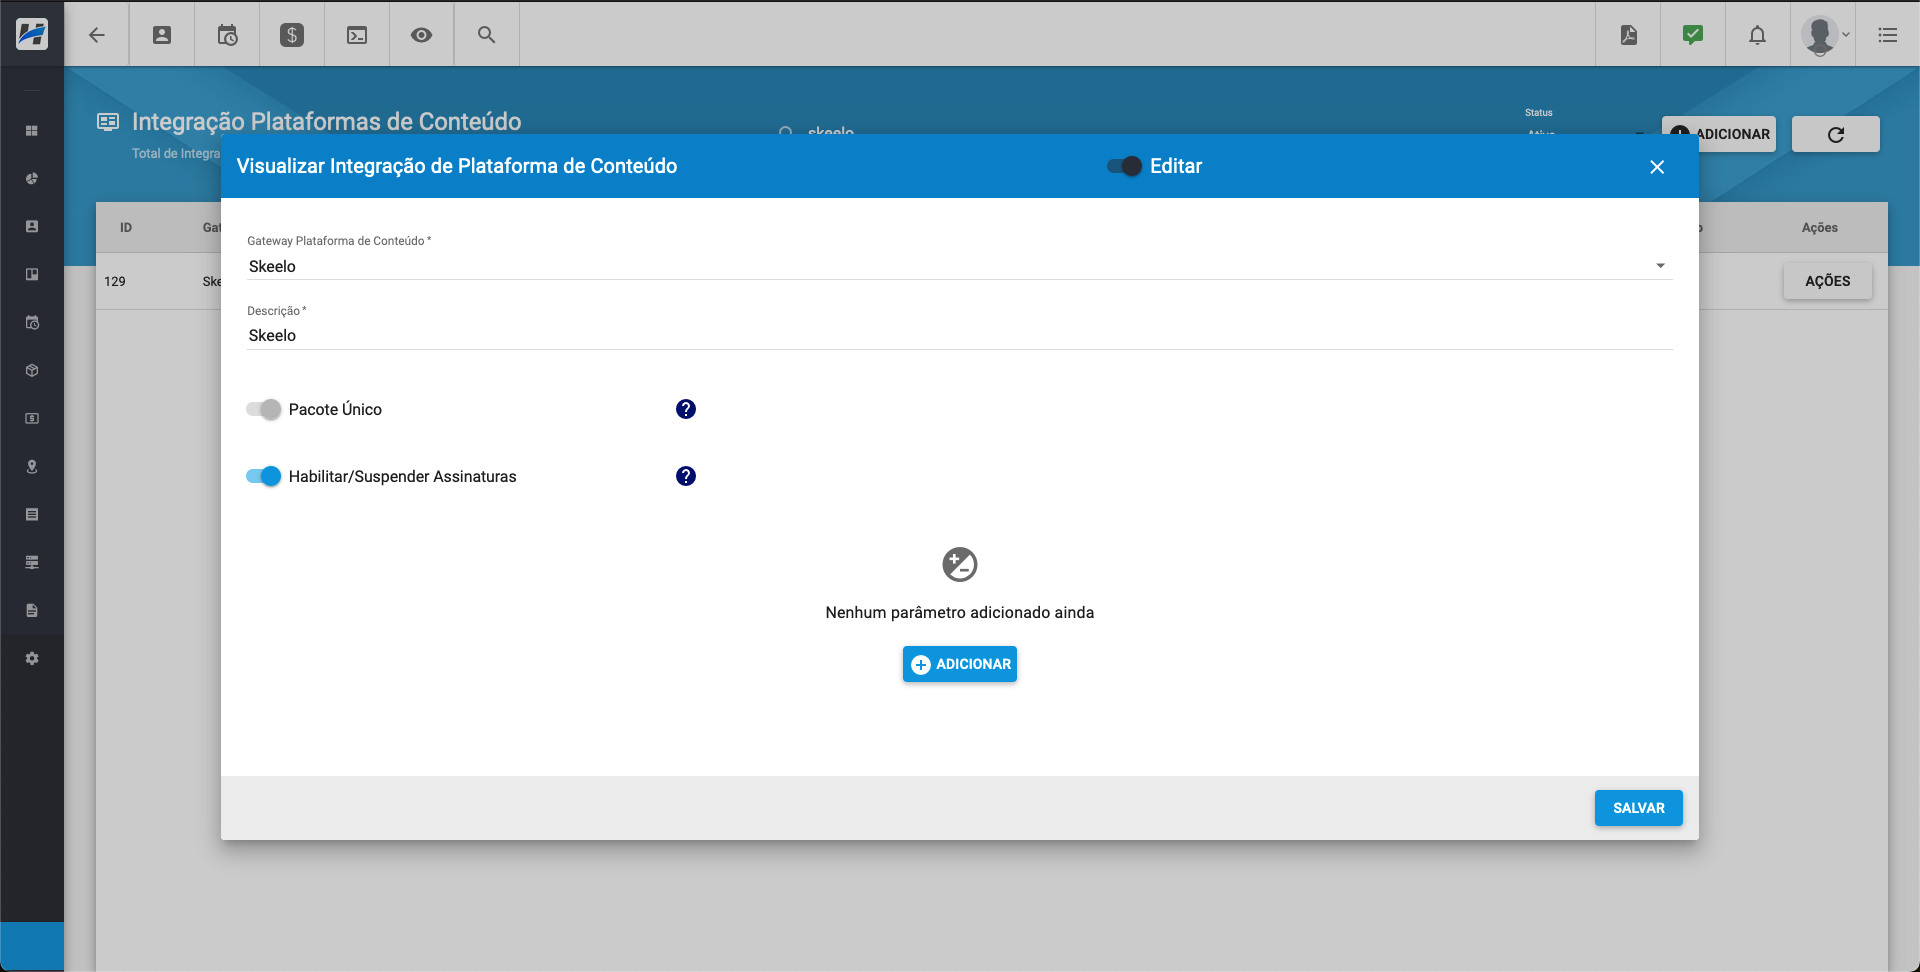Click the Integração Plataformas de Conteúdo page title
This screenshot has width=1920, height=972.
pyautogui.click(x=327, y=121)
